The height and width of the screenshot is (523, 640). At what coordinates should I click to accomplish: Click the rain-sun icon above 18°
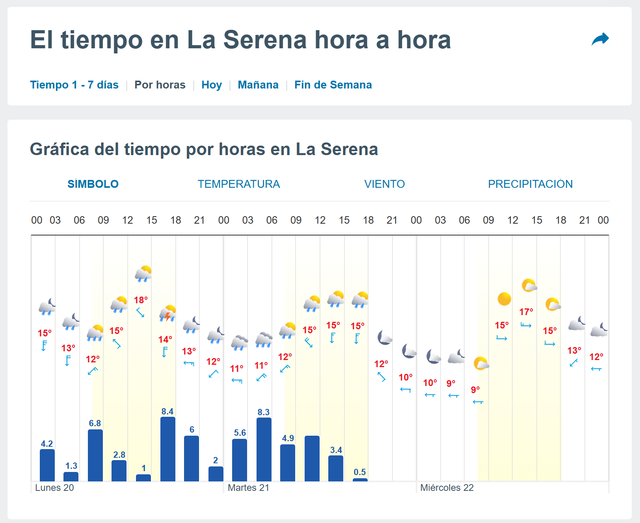(143, 274)
